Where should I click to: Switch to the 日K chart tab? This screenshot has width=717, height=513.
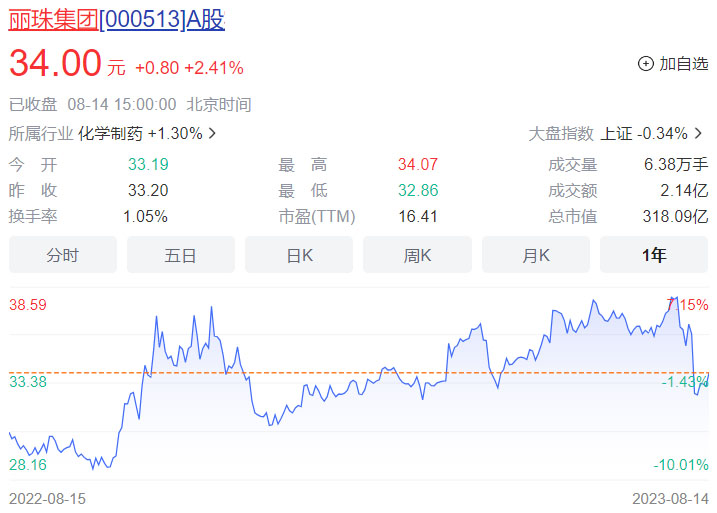(299, 255)
